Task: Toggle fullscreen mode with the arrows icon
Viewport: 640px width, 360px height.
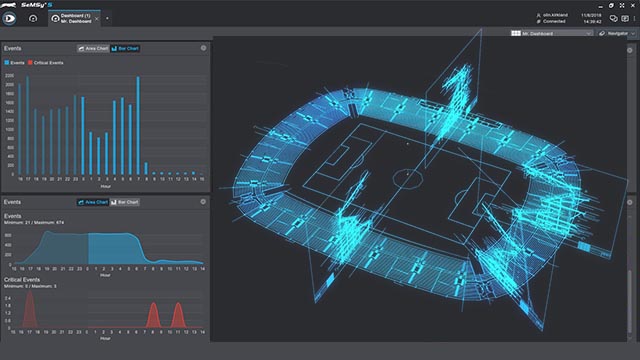Action: [x=622, y=5]
